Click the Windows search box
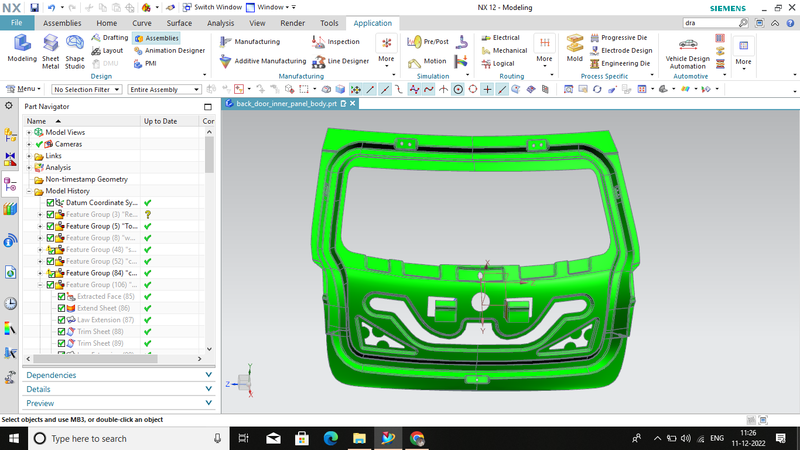 point(128,438)
